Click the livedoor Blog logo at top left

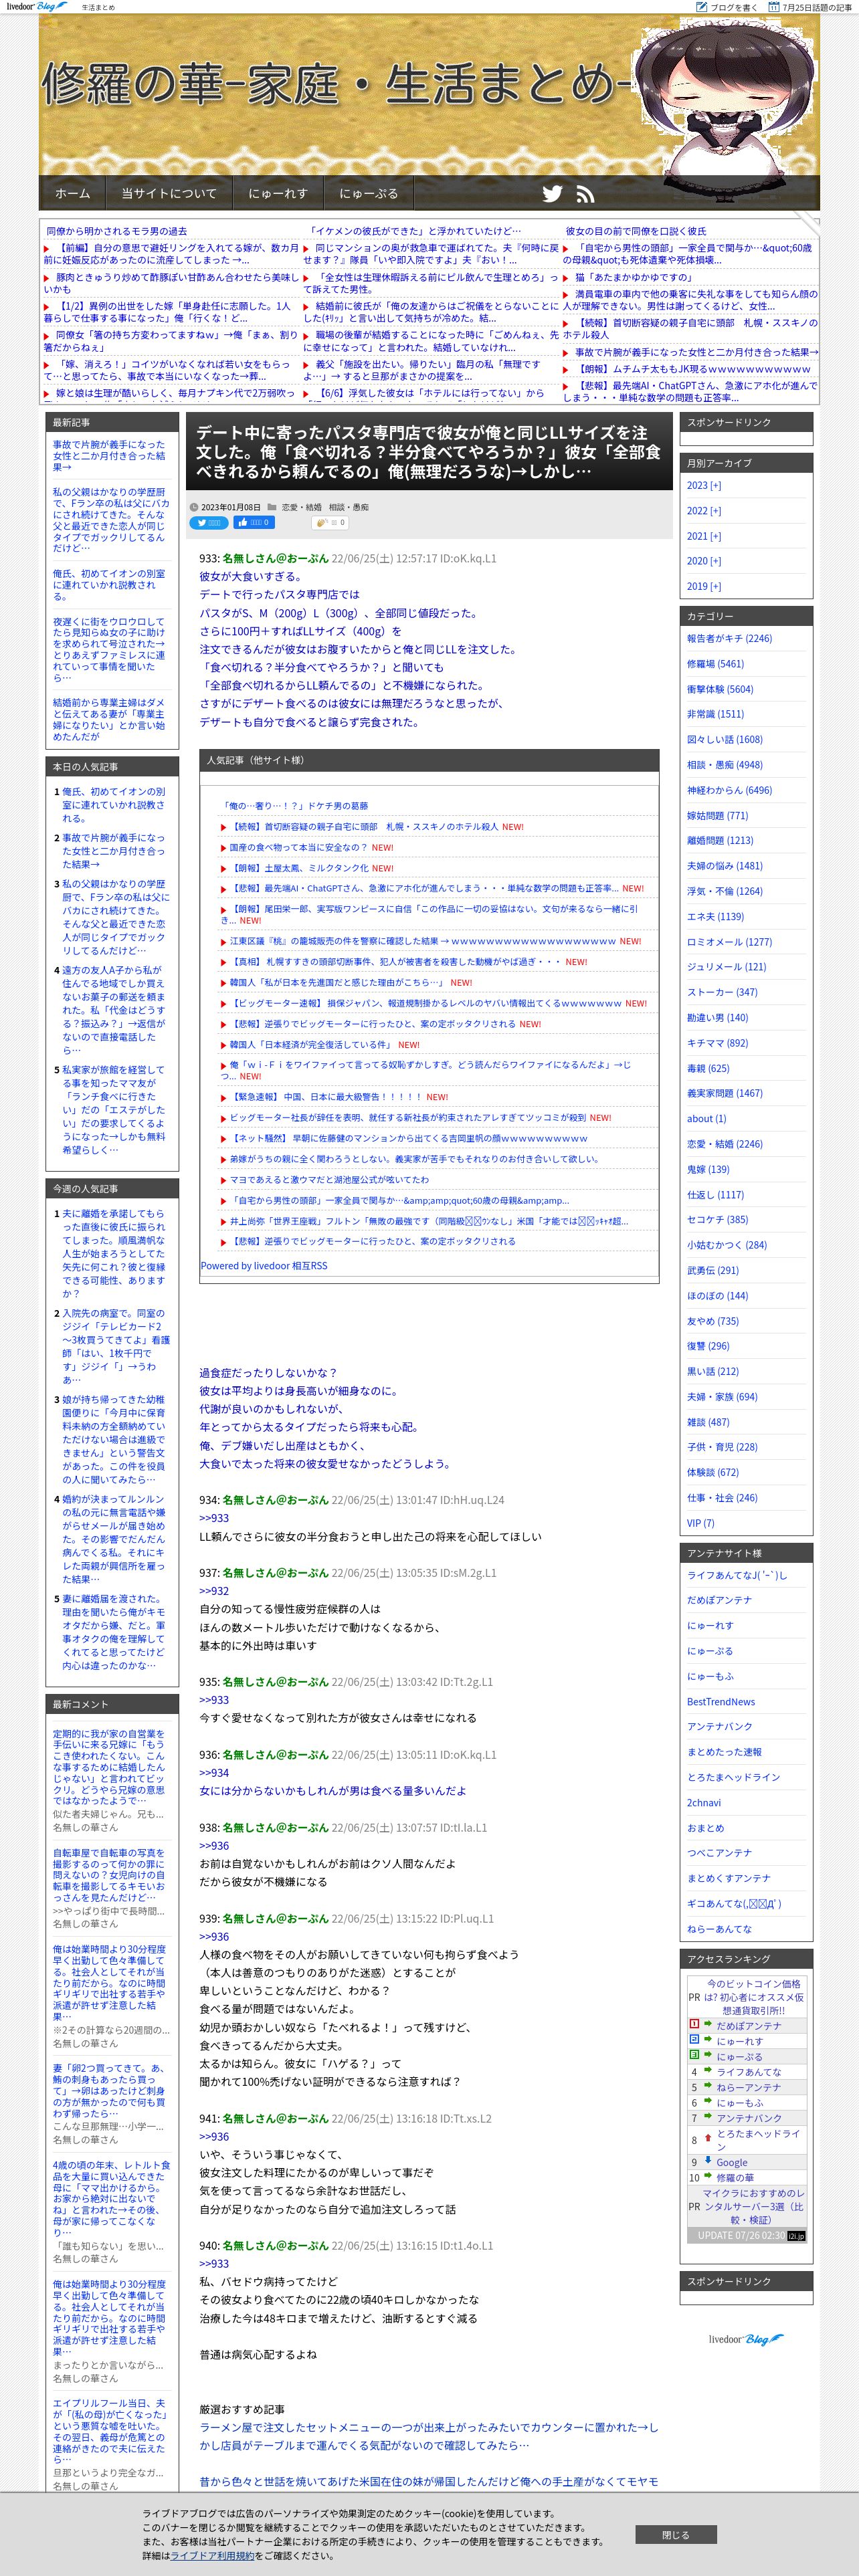click(x=38, y=7)
